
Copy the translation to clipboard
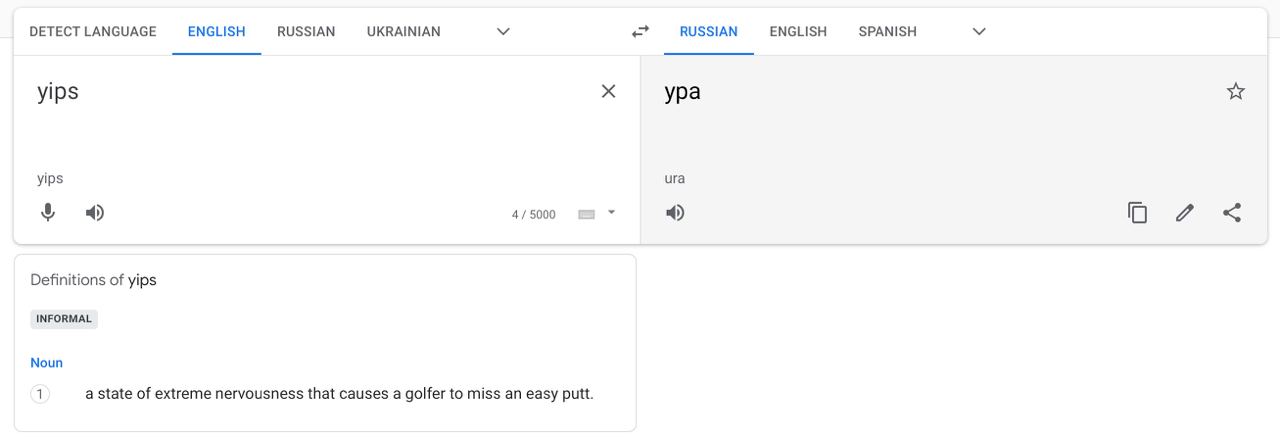(1137, 212)
